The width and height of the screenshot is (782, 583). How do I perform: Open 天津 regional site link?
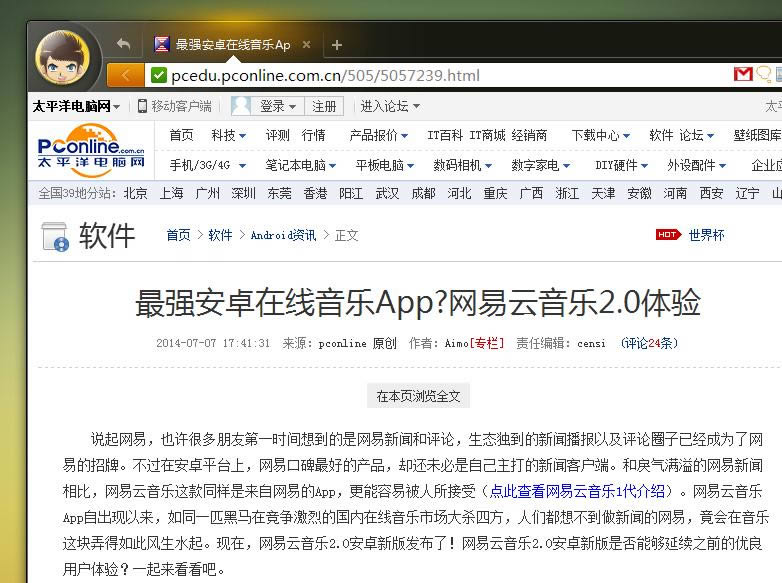(x=603, y=194)
